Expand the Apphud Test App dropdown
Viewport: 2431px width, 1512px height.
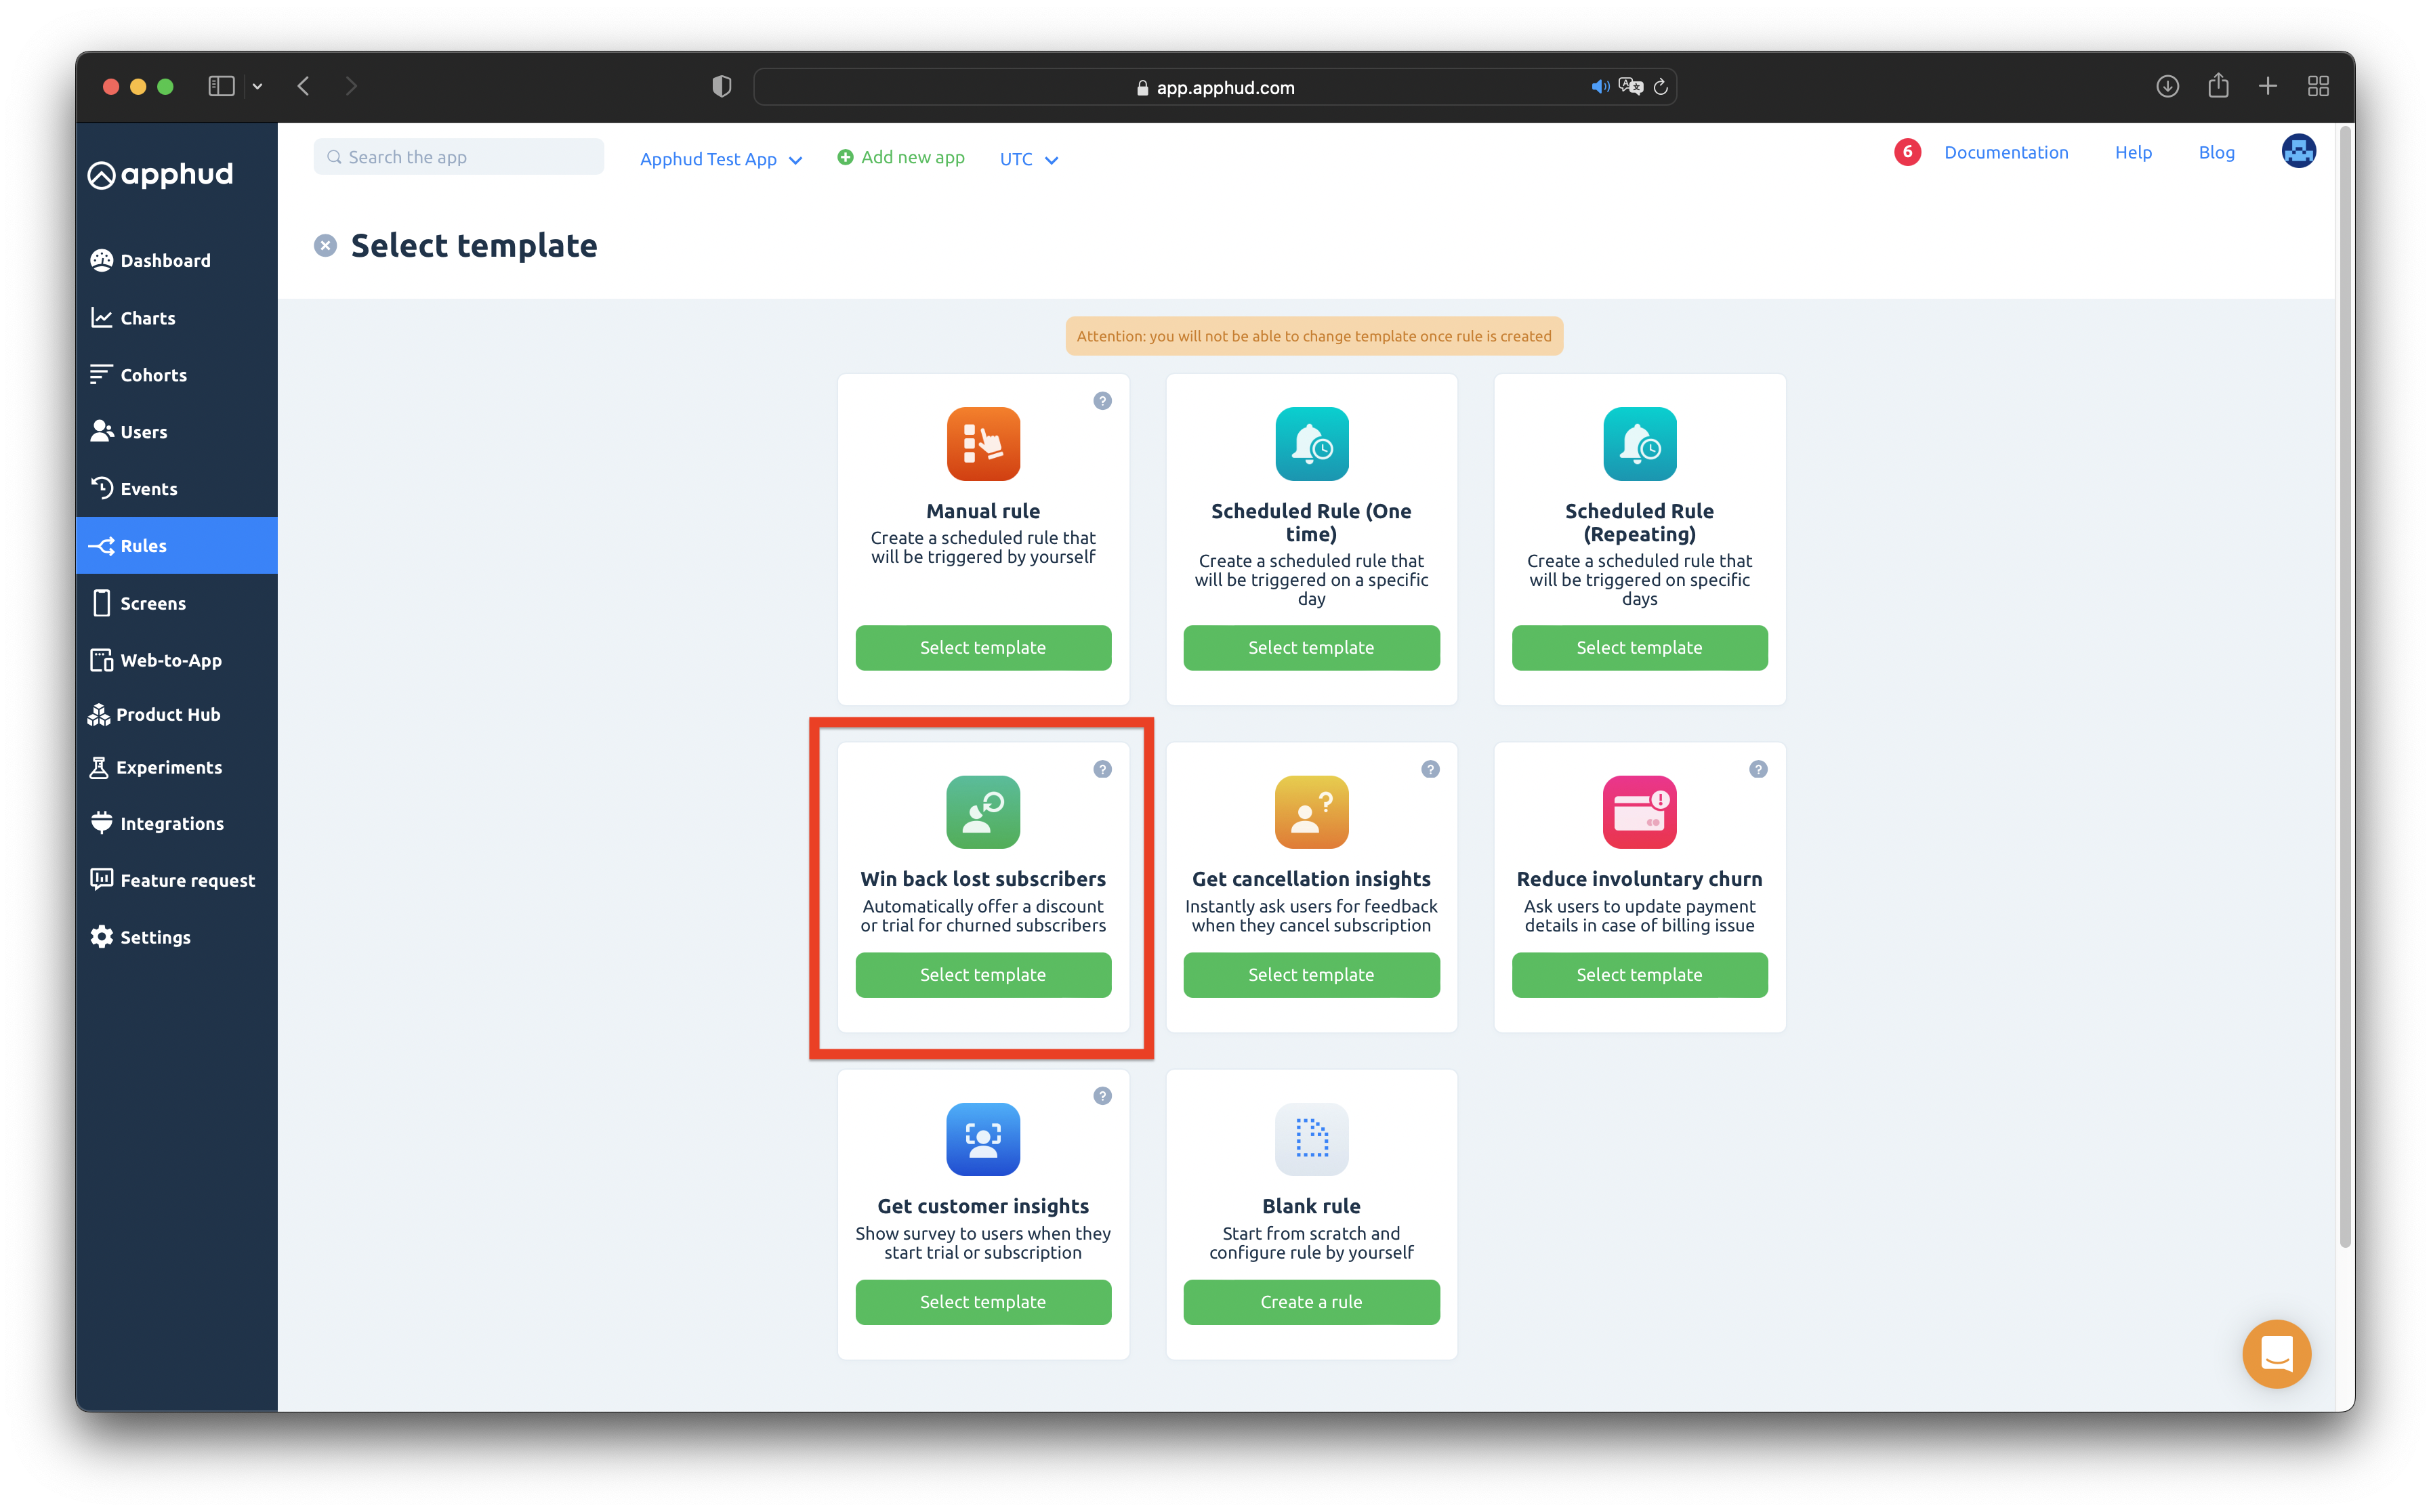click(720, 159)
